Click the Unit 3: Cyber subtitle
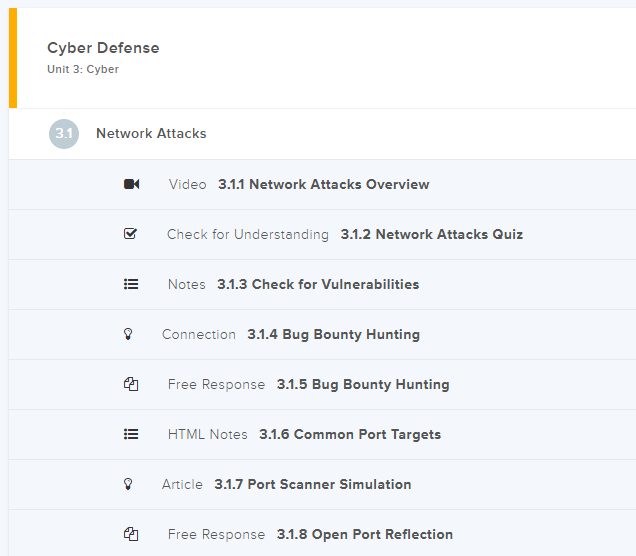Screen dimensions: 636x556 (83, 70)
